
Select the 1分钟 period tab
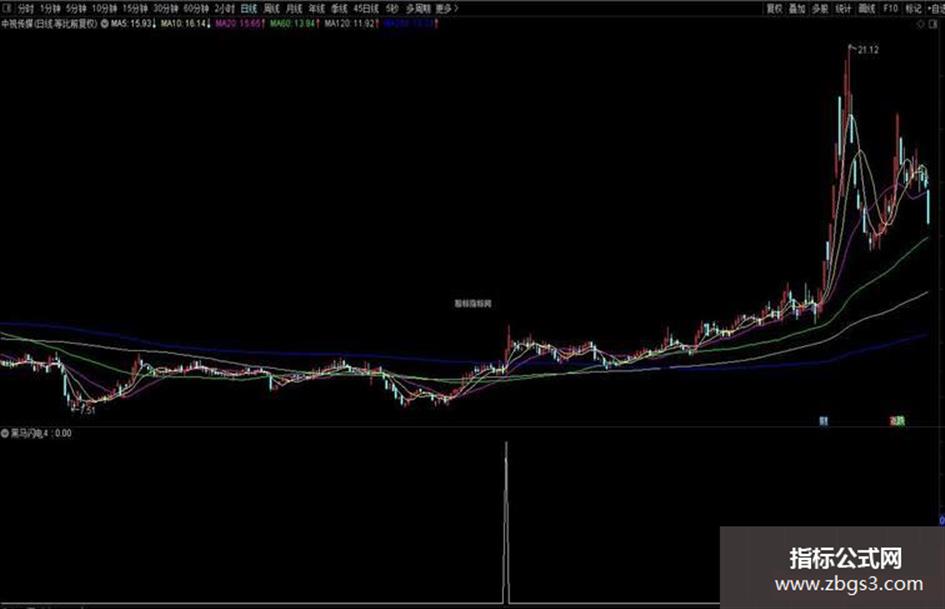[x=50, y=8]
